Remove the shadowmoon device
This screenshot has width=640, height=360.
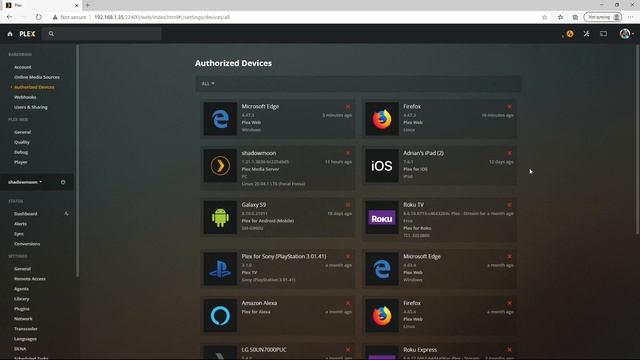pos(348,153)
